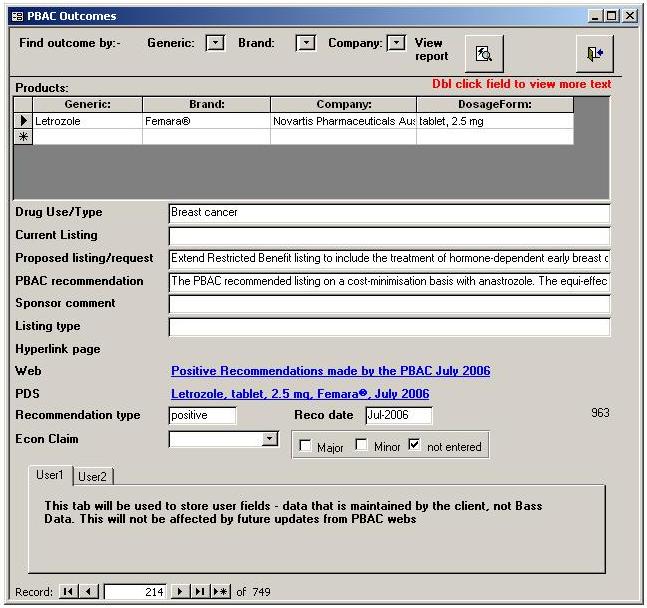Expand the Econ Claim combo box
This screenshot has width=647, height=608.
point(269,439)
